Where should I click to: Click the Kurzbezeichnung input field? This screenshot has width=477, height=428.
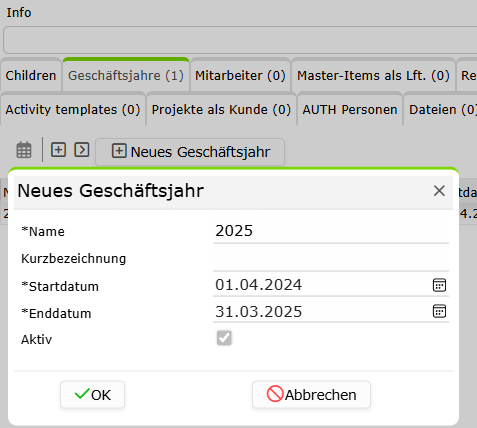[x=331, y=259]
